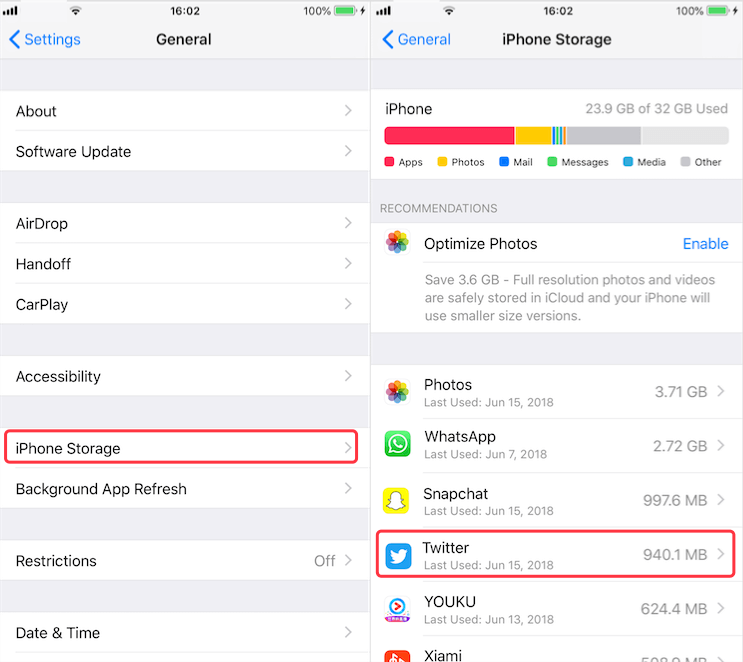The height and width of the screenshot is (662, 743).
Task: Tap the Snapchat ghost icon
Action: point(396,500)
